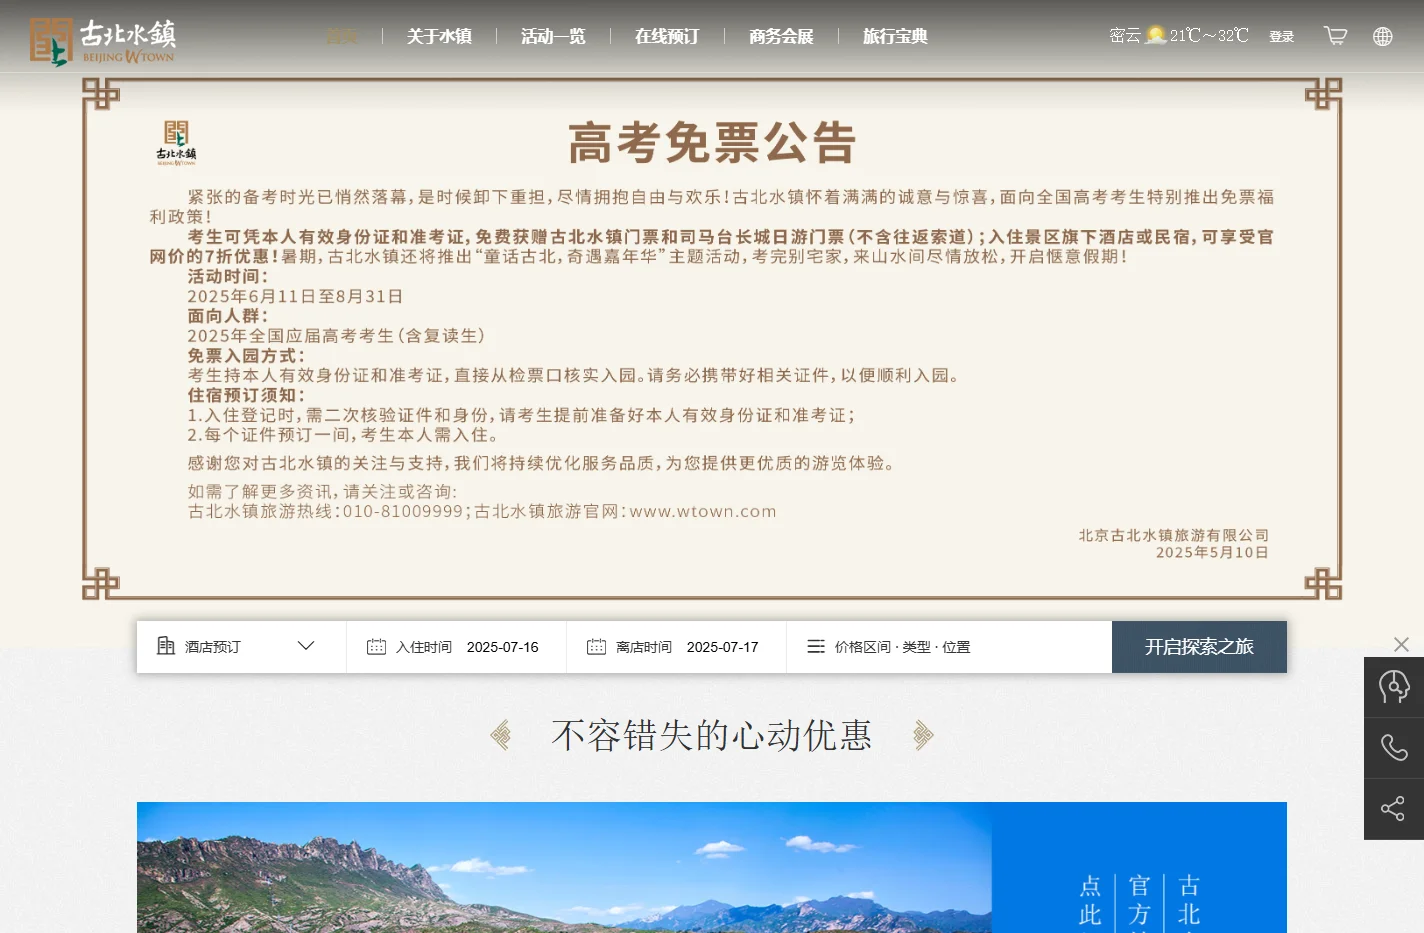
Task: Click the 高考免票公告 banner title
Action: tap(712, 142)
